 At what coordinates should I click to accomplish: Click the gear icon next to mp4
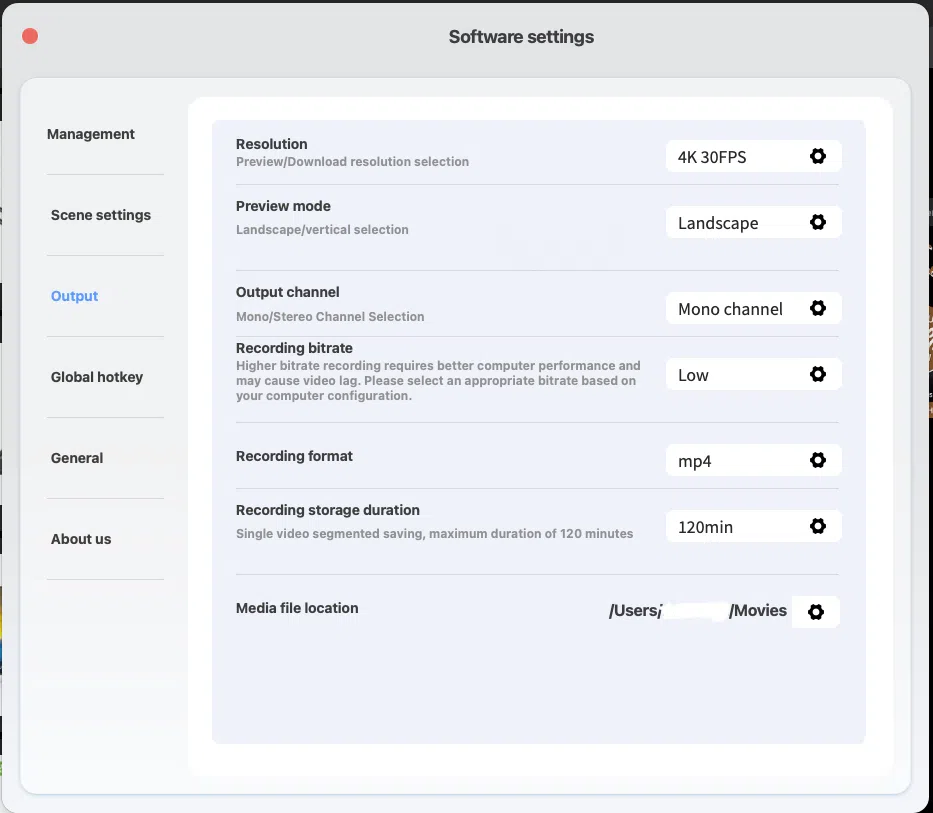(x=817, y=460)
